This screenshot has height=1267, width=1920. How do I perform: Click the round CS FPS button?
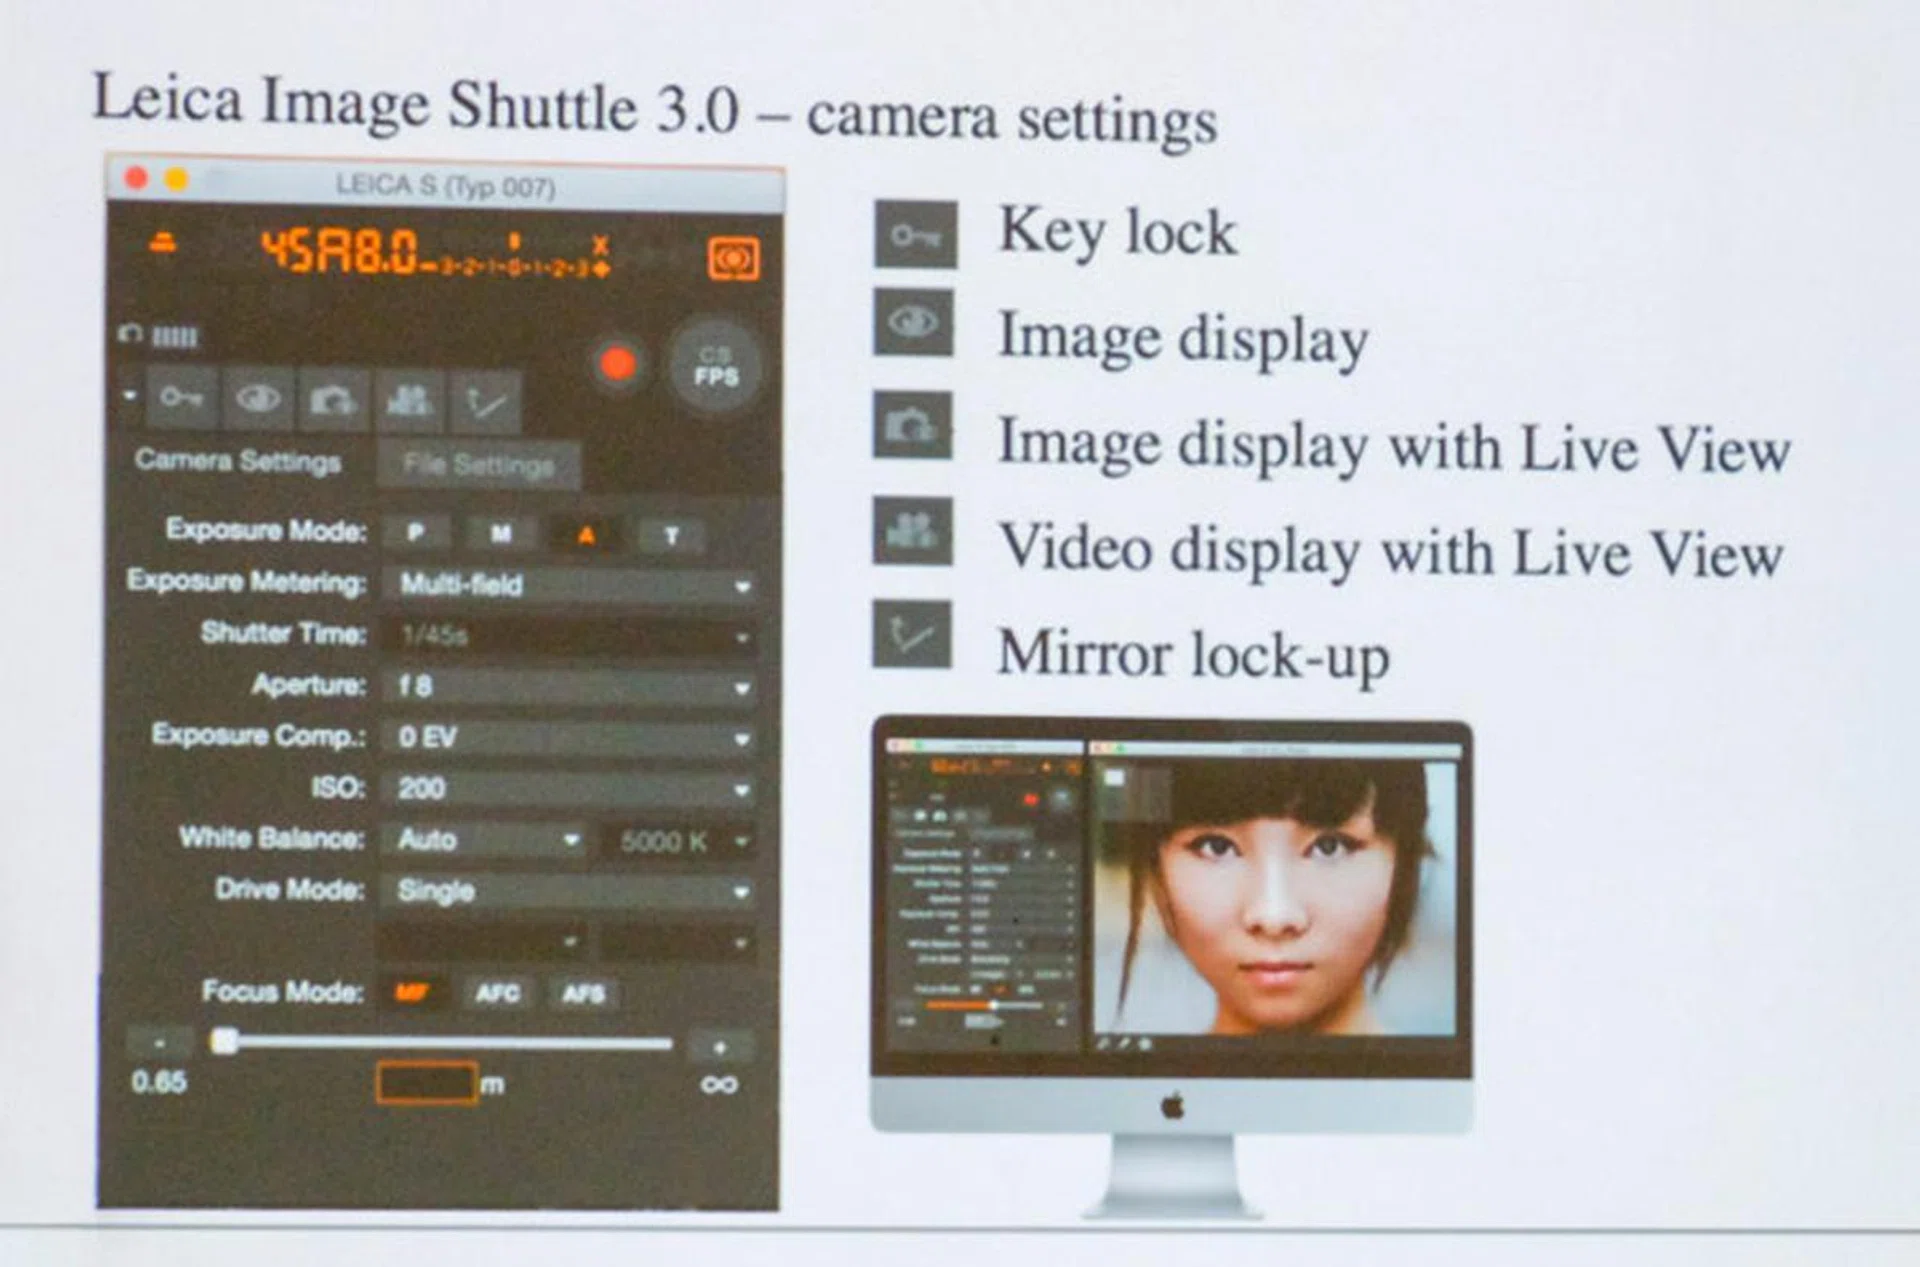(x=715, y=367)
